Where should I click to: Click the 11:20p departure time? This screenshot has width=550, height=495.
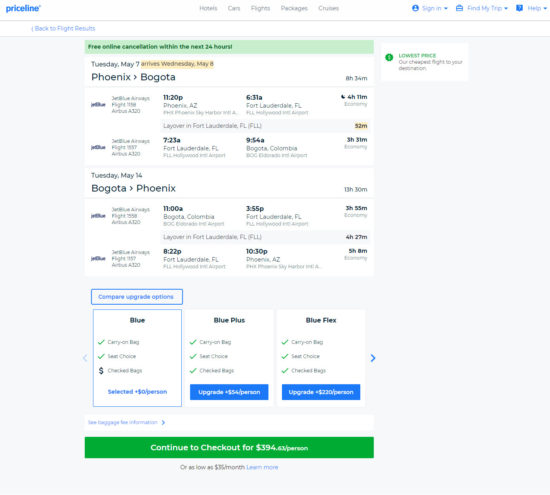173,97
